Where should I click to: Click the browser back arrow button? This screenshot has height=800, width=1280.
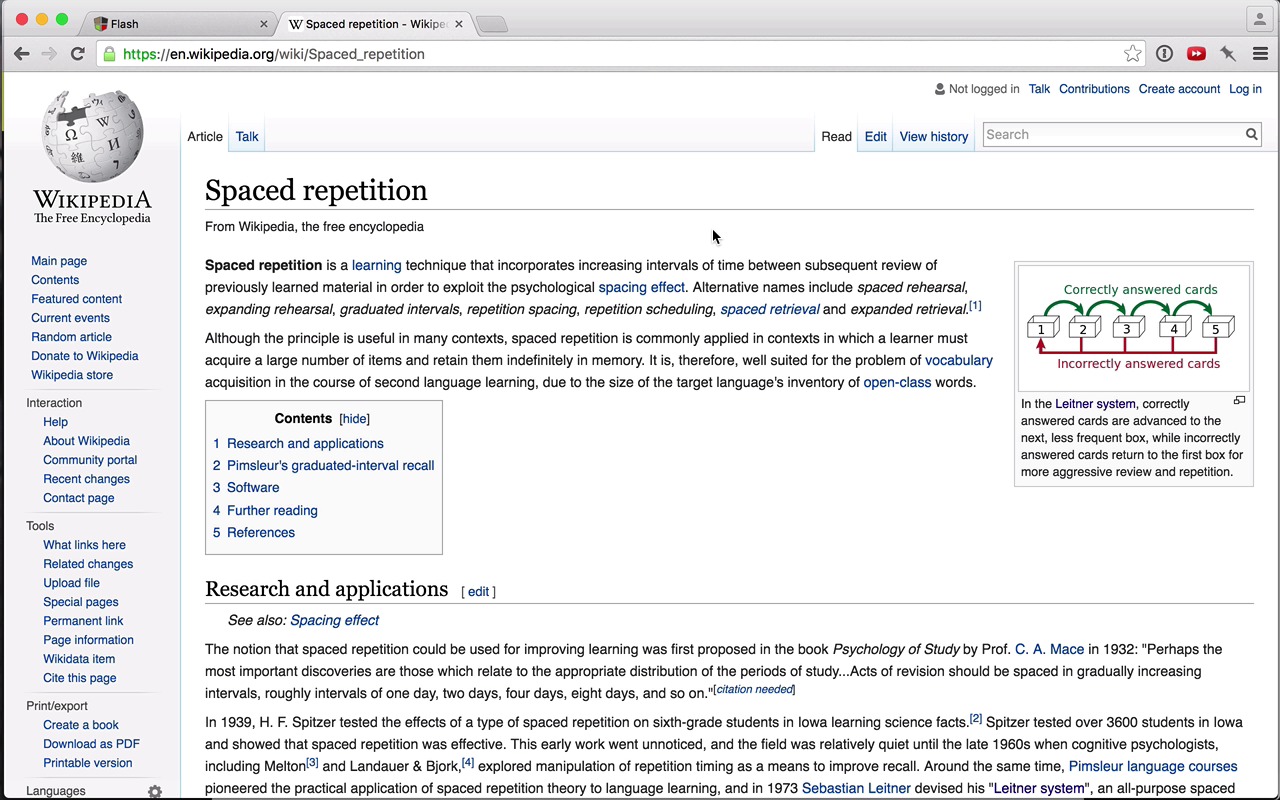point(22,54)
